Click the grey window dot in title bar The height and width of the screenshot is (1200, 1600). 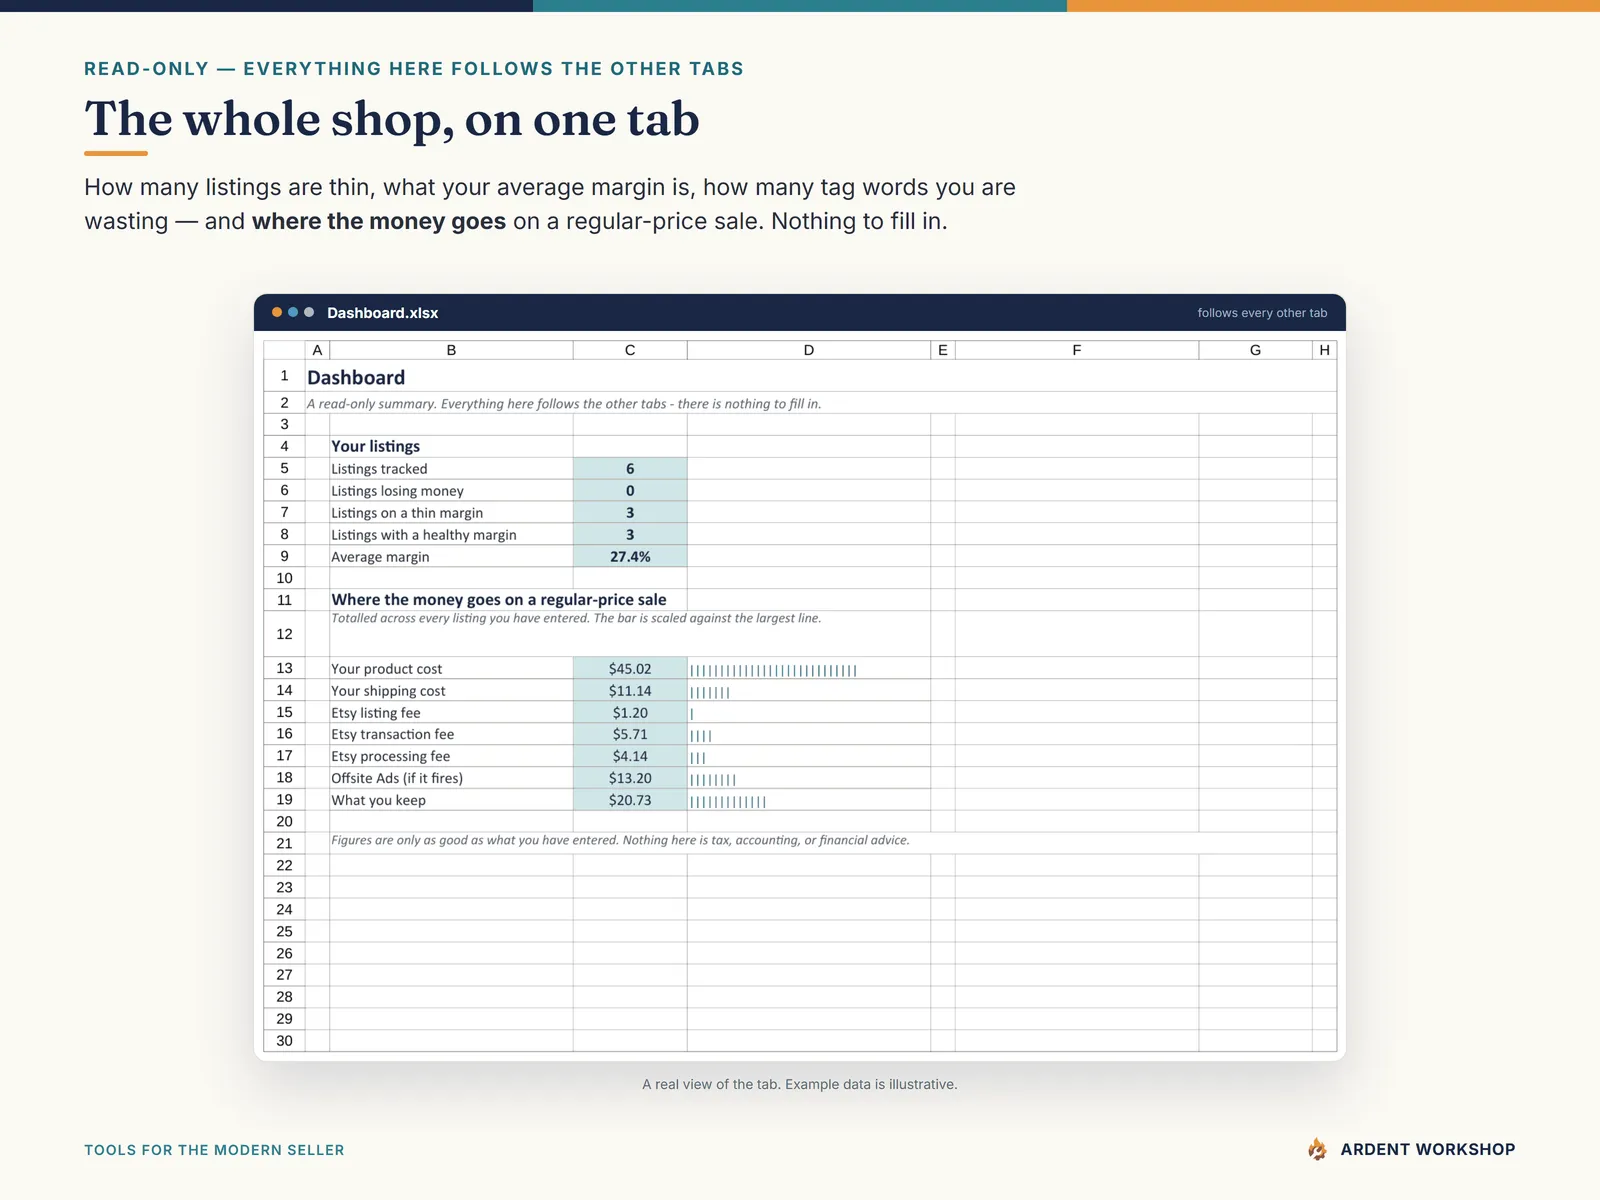309,312
